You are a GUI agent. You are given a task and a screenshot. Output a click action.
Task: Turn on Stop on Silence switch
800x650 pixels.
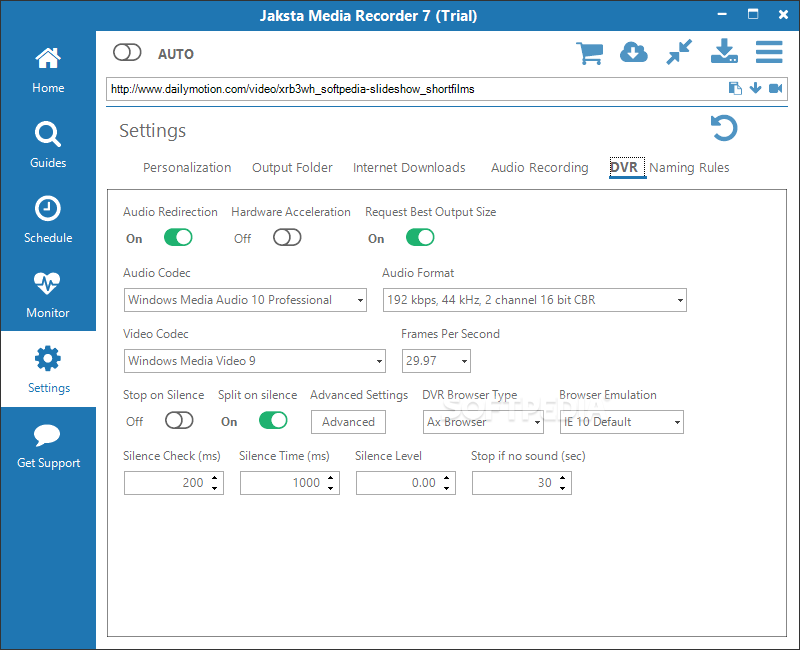(179, 420)
